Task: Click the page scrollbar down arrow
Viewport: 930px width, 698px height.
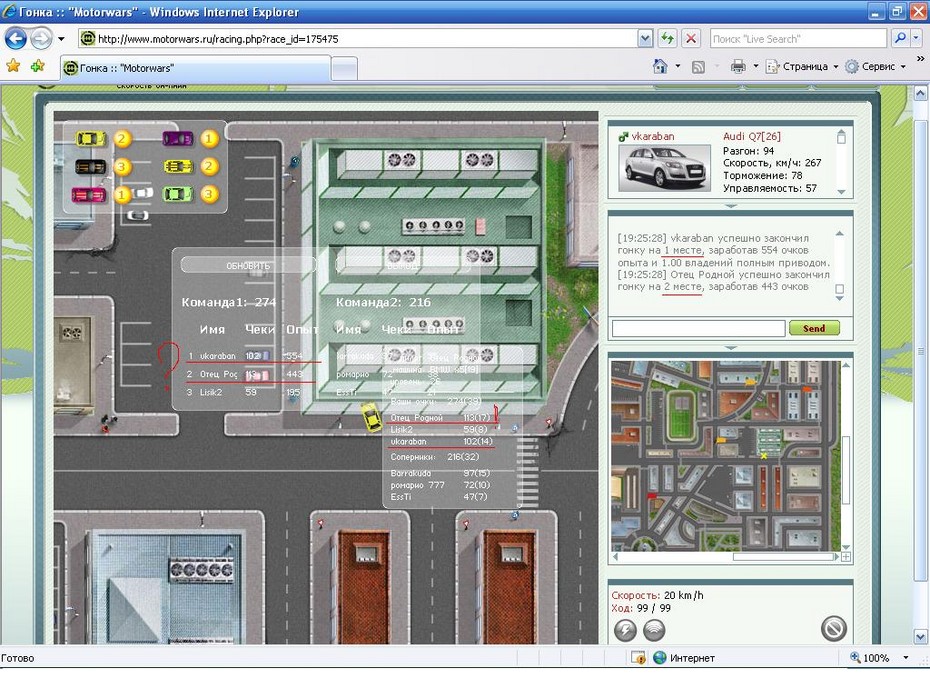Action: pos(920,637)
